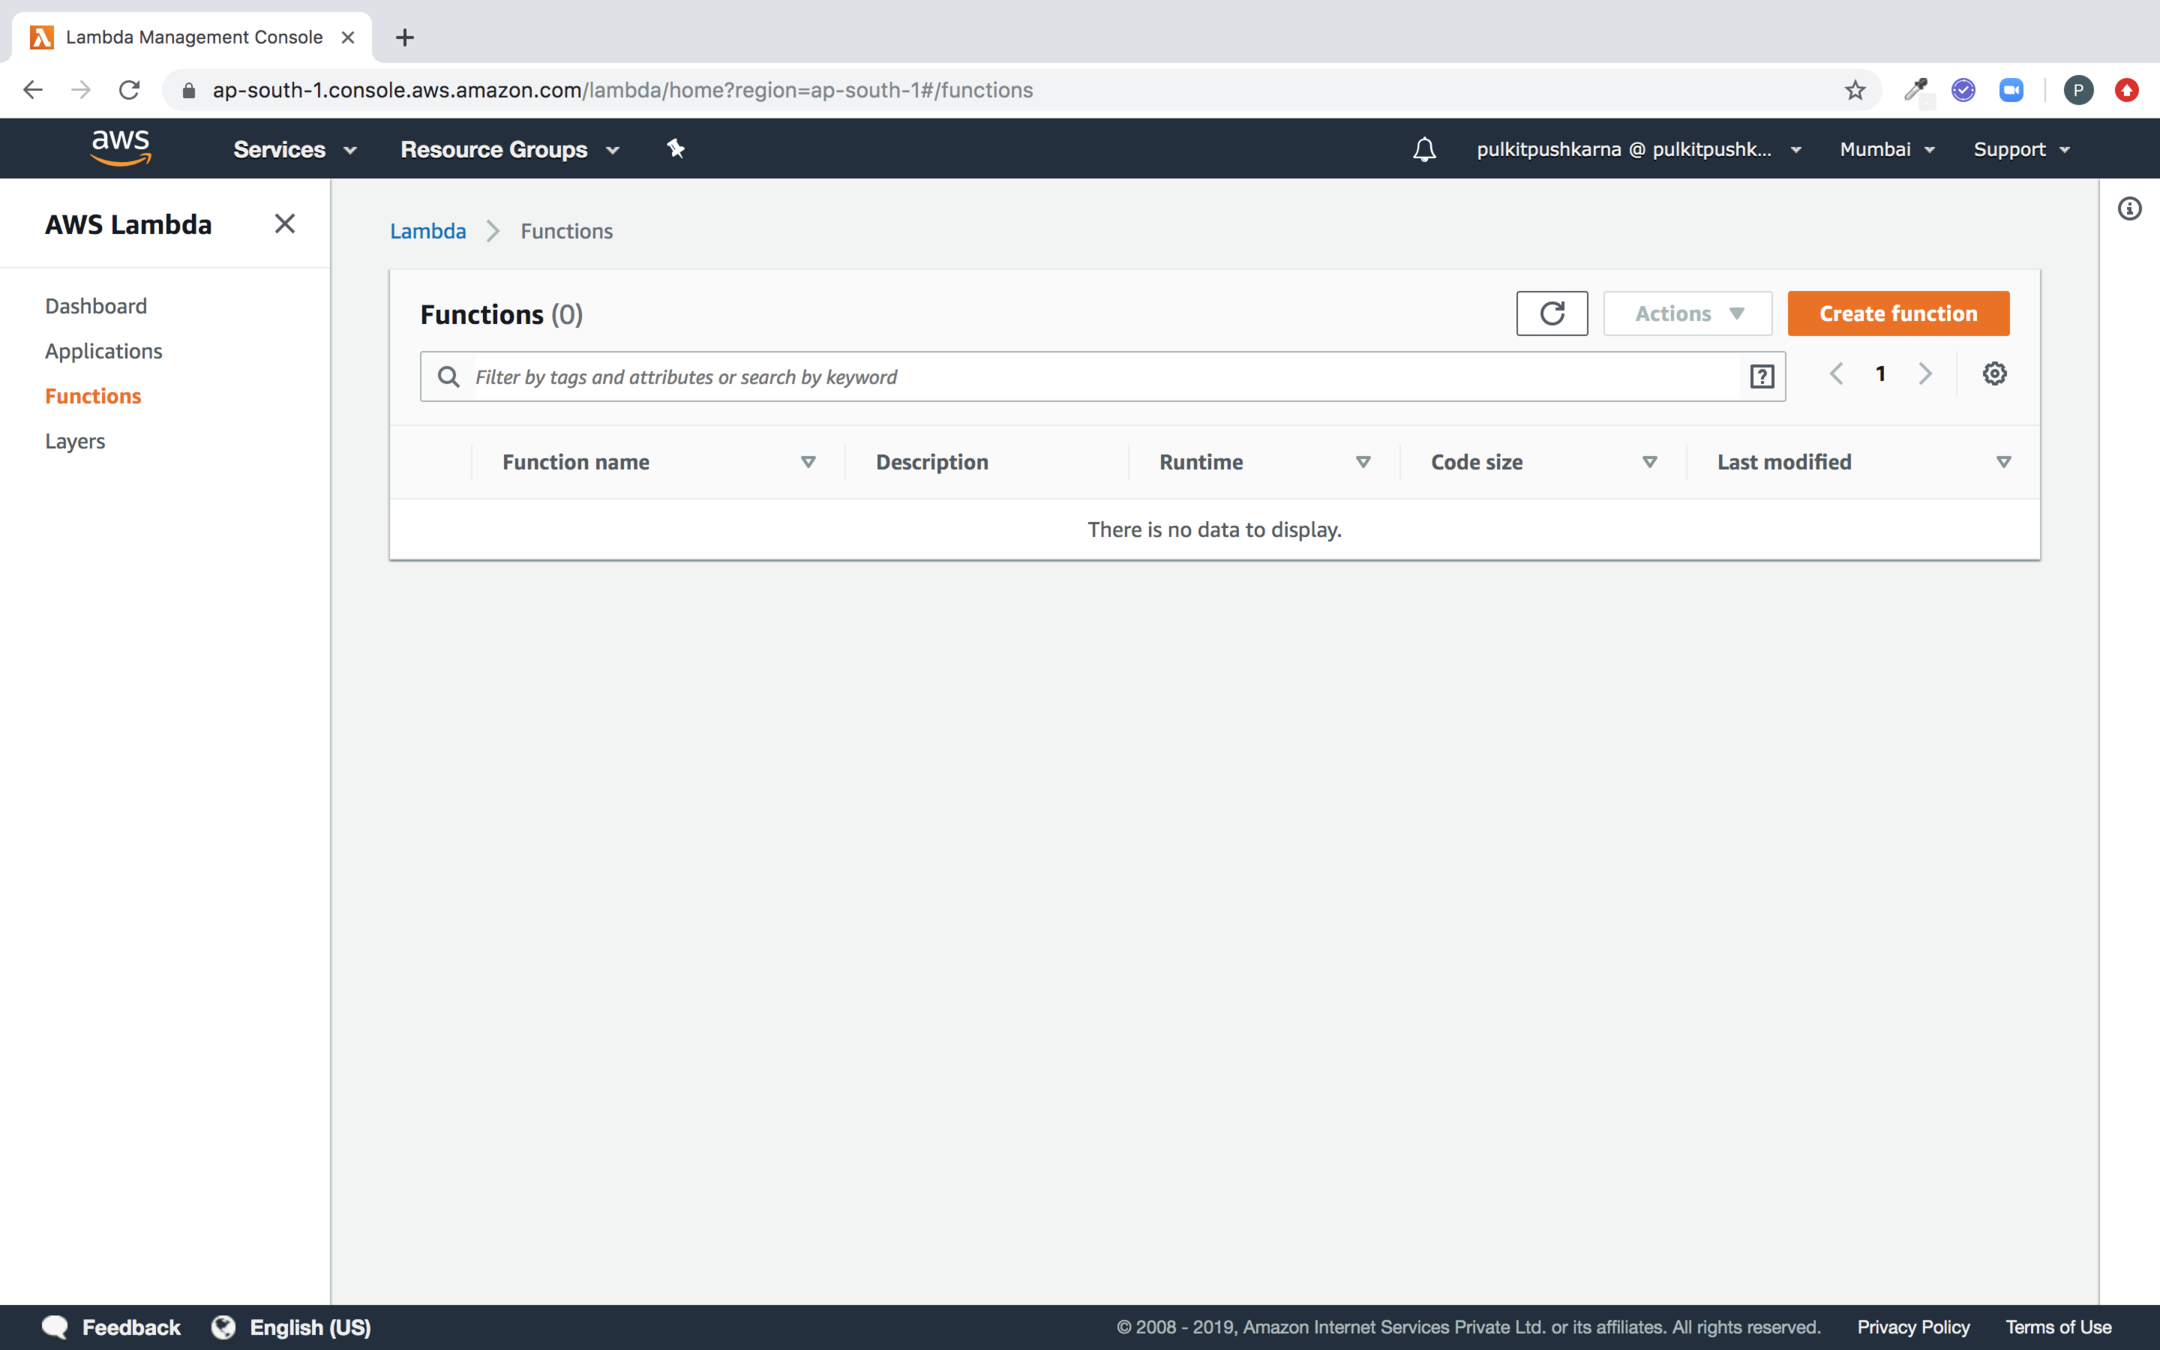
Task: Click the Lambda breadcrumb link
Action: [428, 231]
